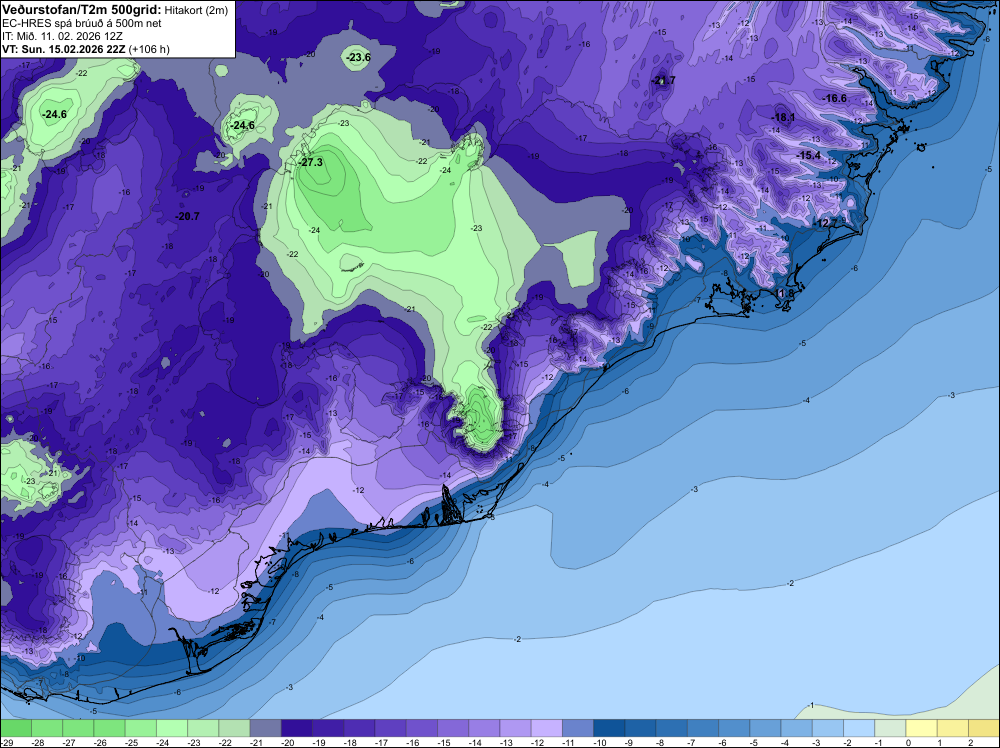The height and width of the screenshot is (748, 1000).
Task: Select the light blue legend swatch labeled -2
Action: [x=859, y=728]
